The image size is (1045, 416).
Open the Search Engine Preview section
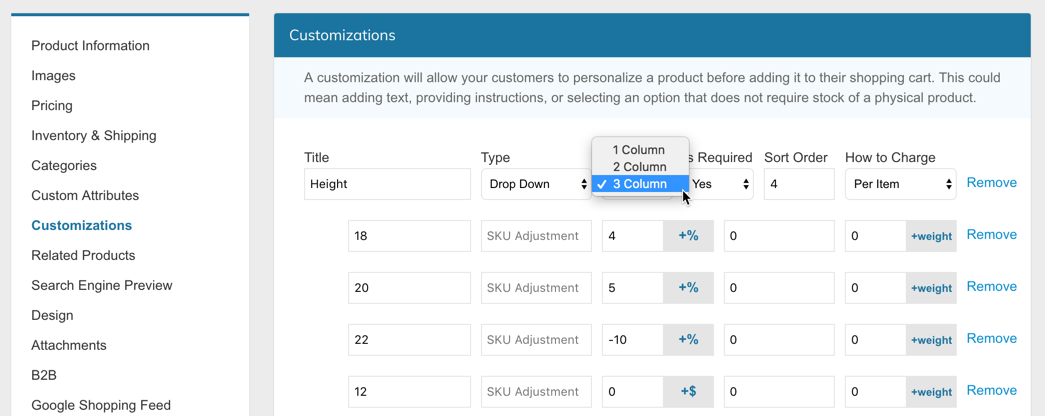[x=102, y=286]
